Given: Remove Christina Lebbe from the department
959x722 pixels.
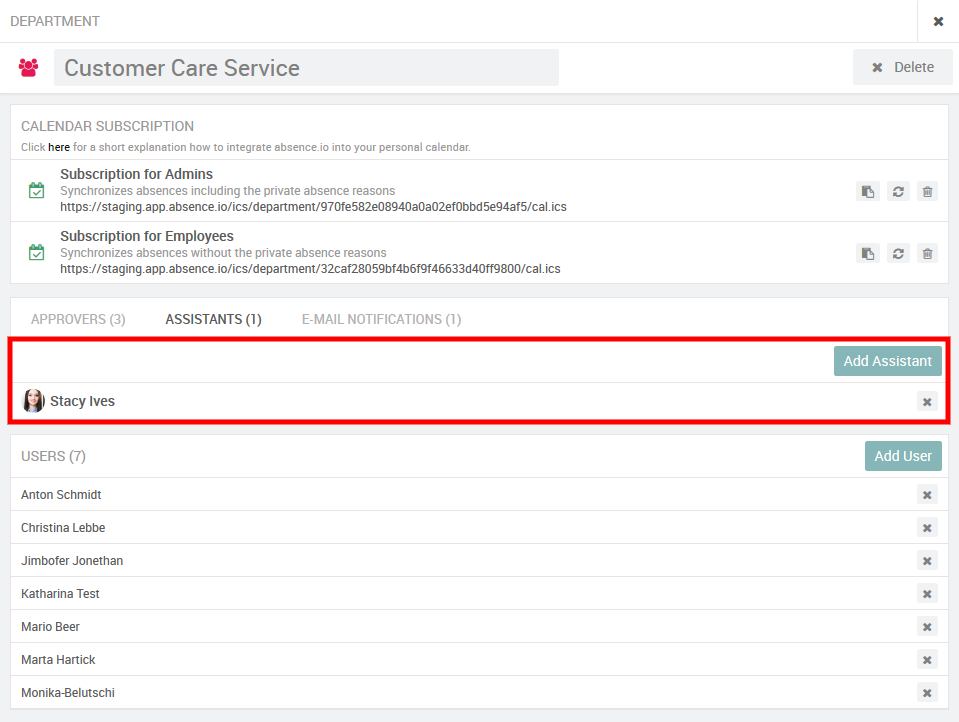Looking at the screenshot, I should [927, 528].
